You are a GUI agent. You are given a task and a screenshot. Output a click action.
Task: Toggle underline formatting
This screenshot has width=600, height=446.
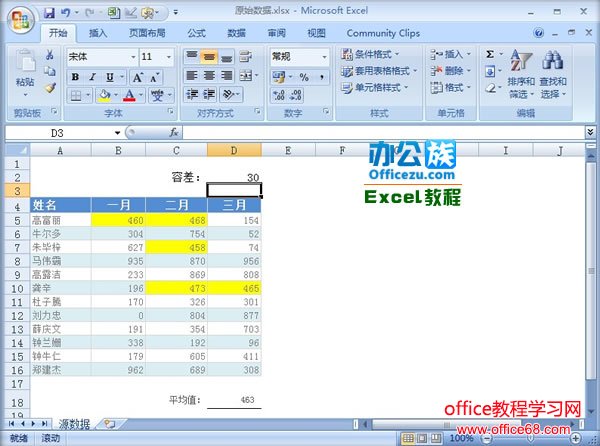pyautogui.click(x=110, y=78)
